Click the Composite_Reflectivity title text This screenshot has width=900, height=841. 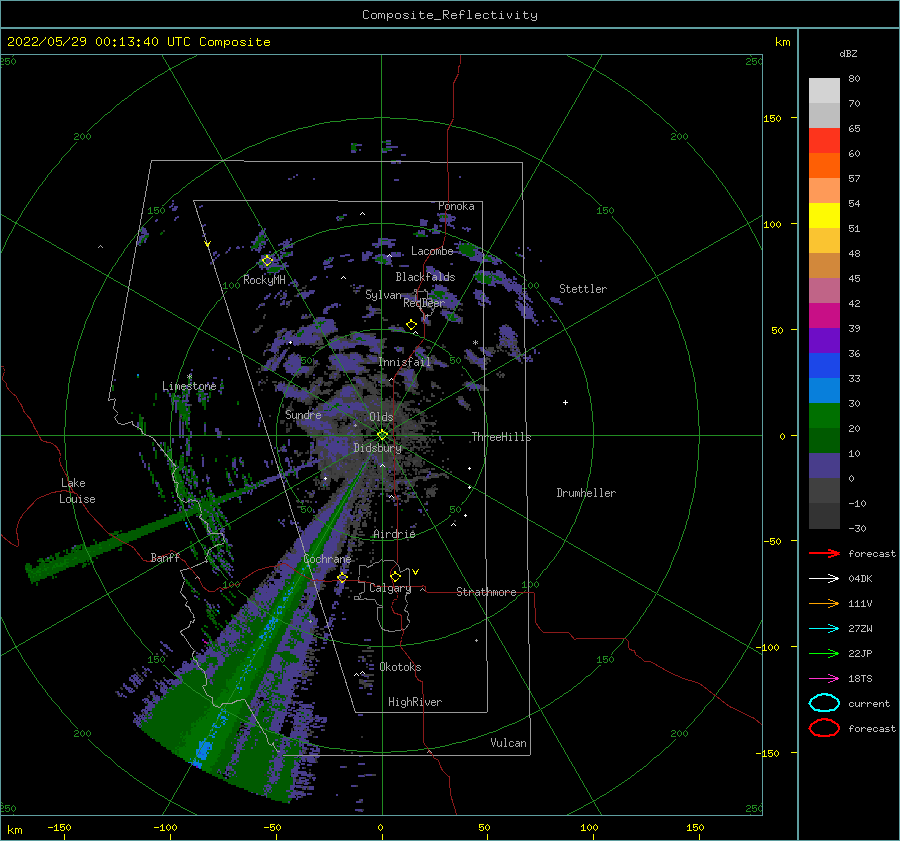(449, 15)
